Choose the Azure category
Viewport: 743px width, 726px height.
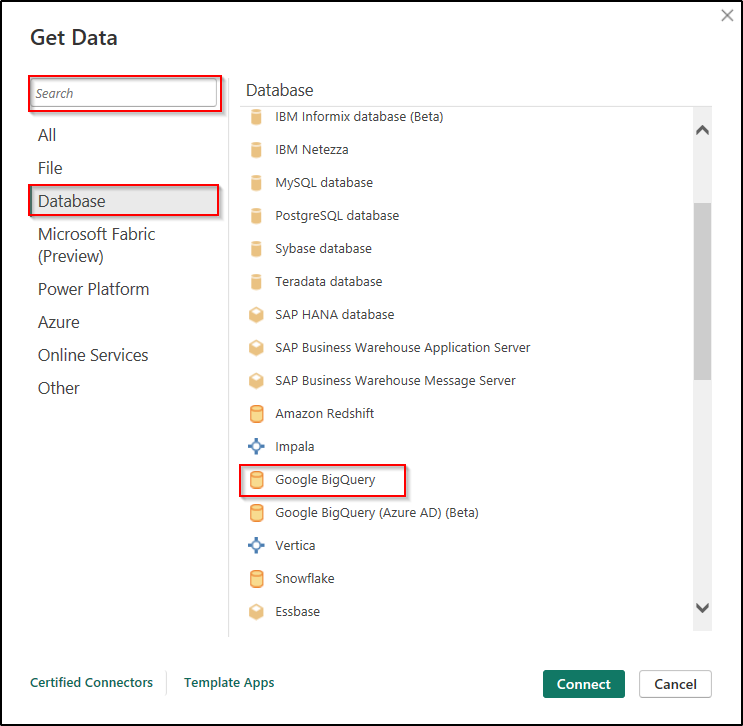[59, 322]
